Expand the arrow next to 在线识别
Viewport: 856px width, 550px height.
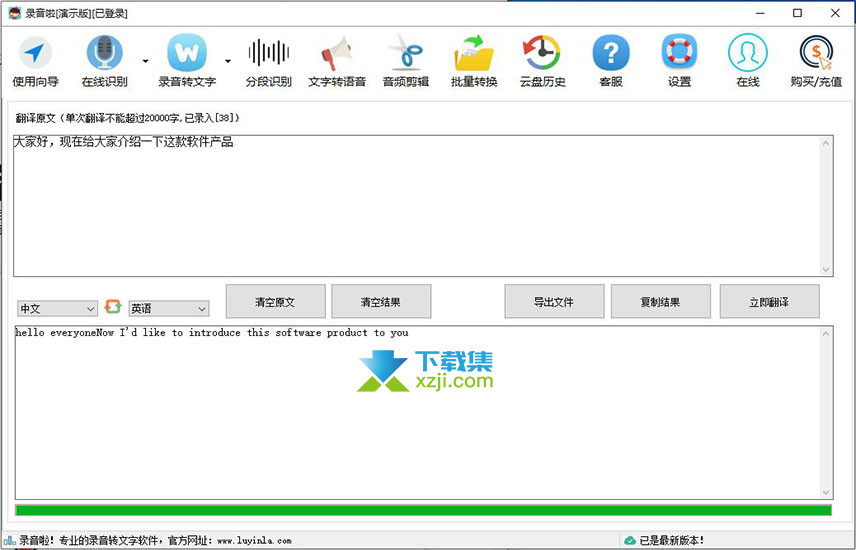[145, 61]
